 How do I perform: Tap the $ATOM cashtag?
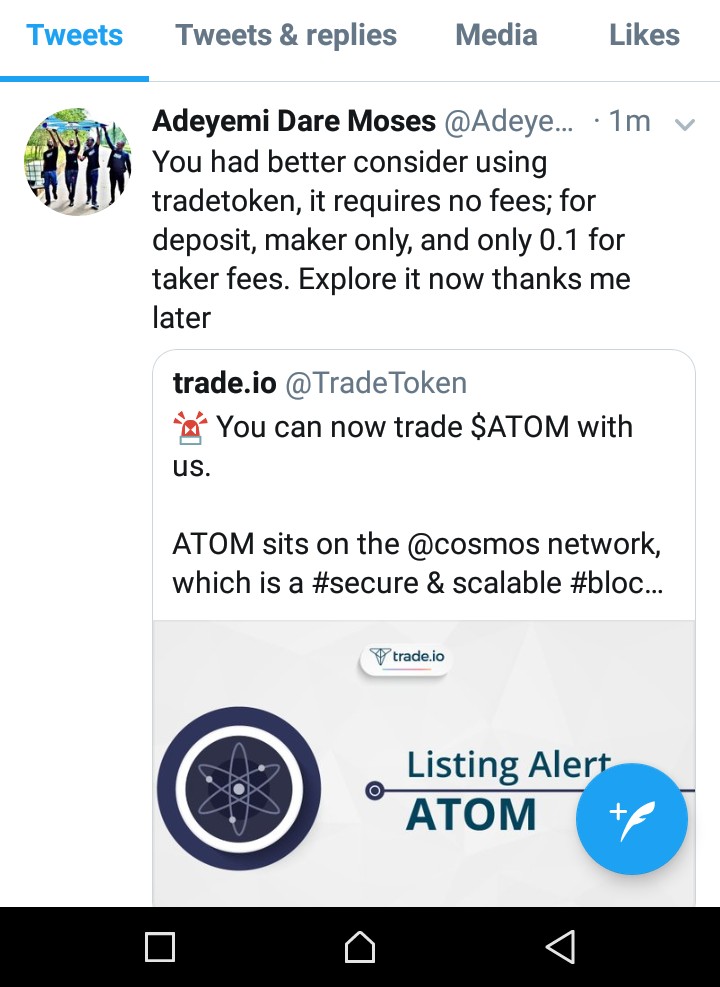coord(520,427)
